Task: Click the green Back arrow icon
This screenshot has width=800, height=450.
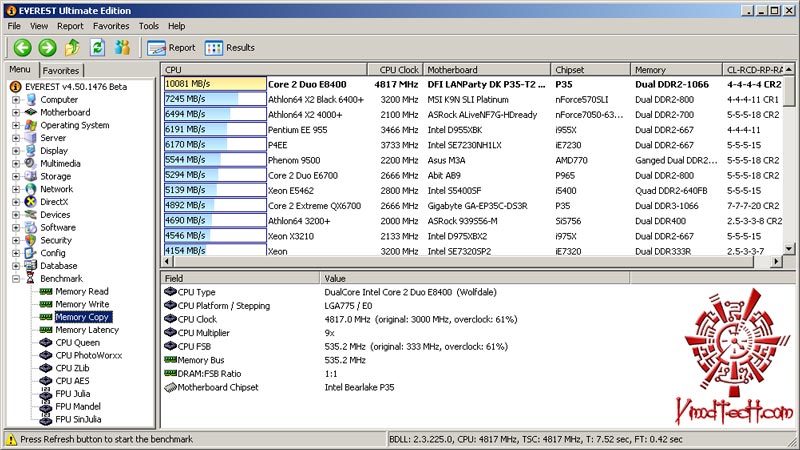Action: pyautogui.click(x=22, y=48)
